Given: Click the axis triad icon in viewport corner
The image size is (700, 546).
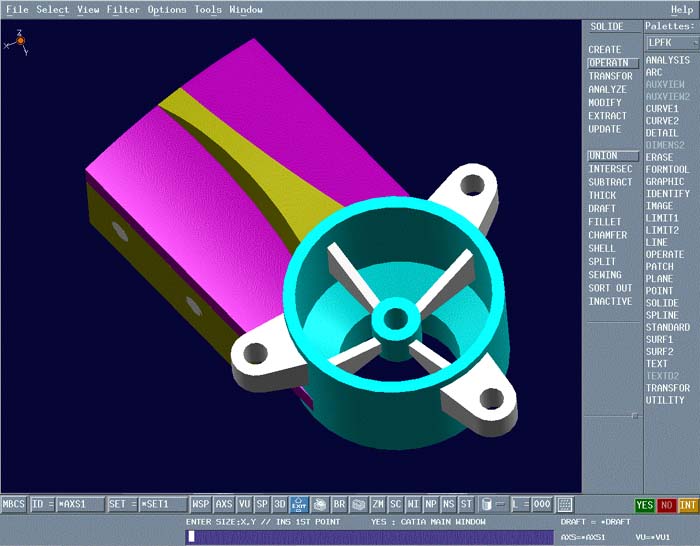Looking at the screenshot, I should coord(19,42).
